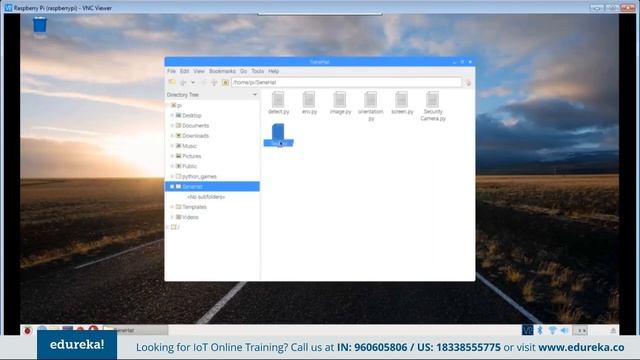This screenshot has height=360, width=640.
Task: Expand the Downloads folder in the tree
Action: point(172,136)
